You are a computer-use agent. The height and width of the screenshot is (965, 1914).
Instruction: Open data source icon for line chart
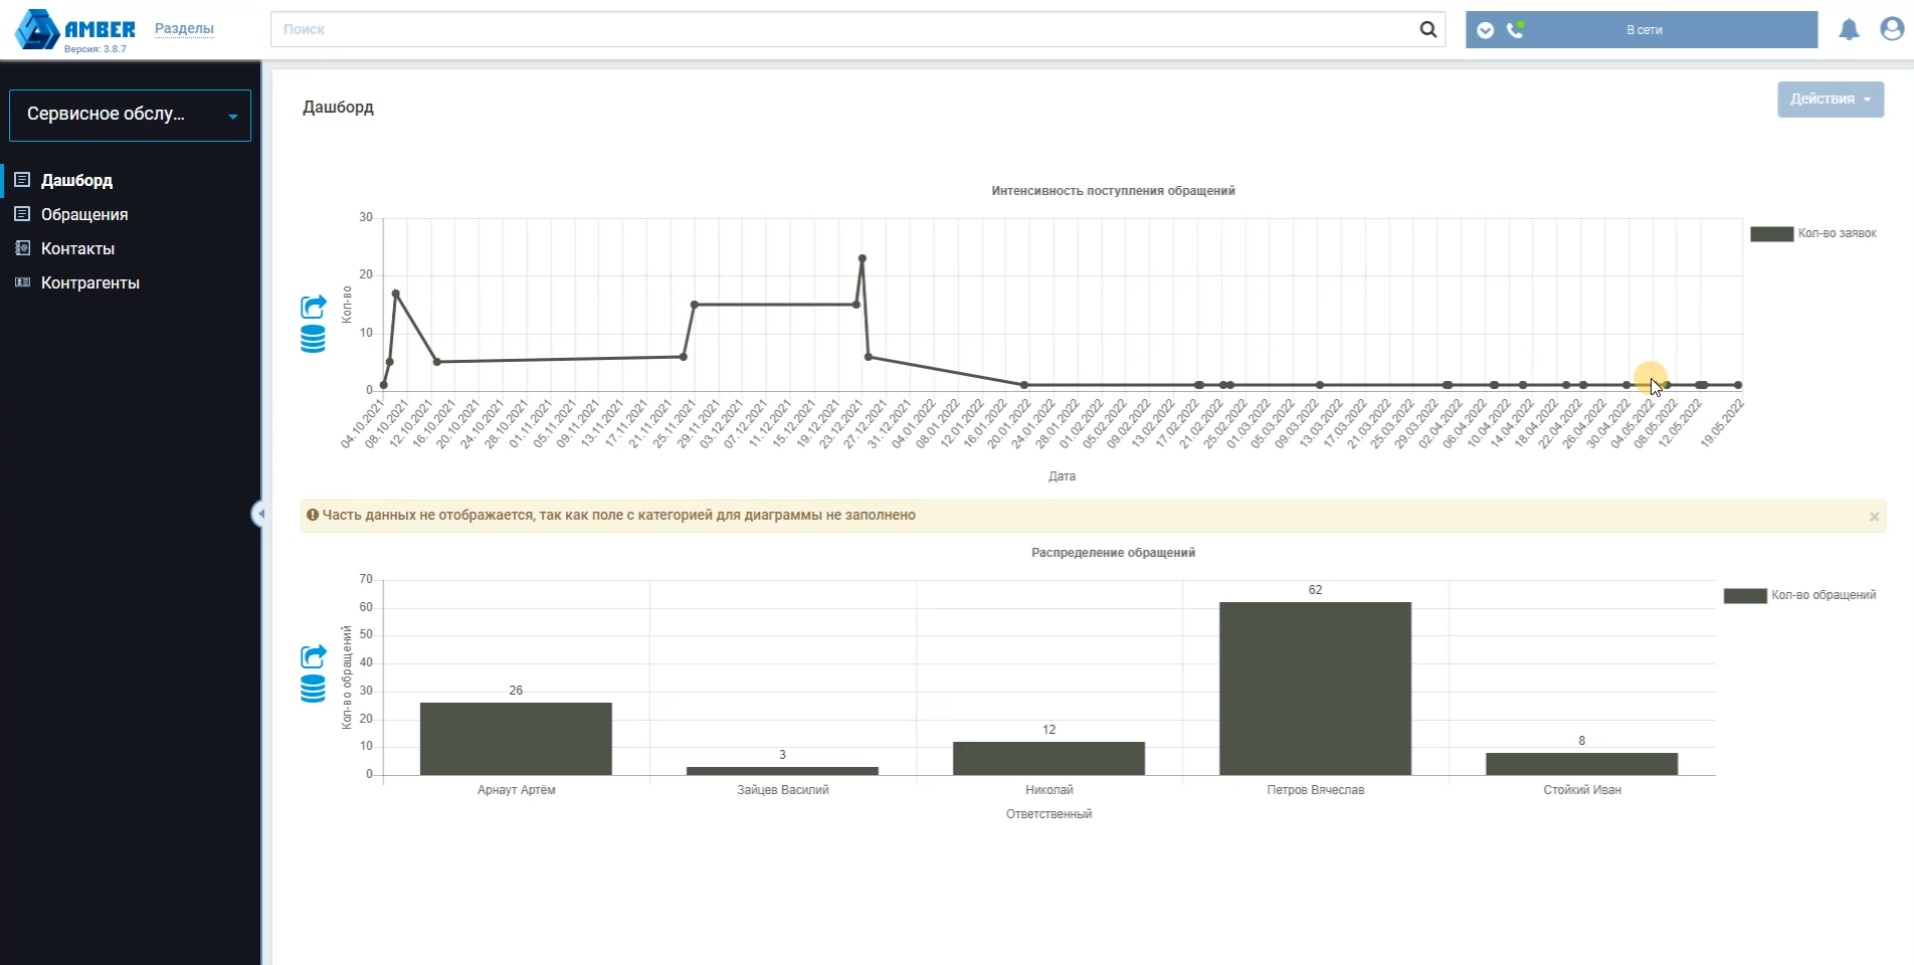[313, 340]
